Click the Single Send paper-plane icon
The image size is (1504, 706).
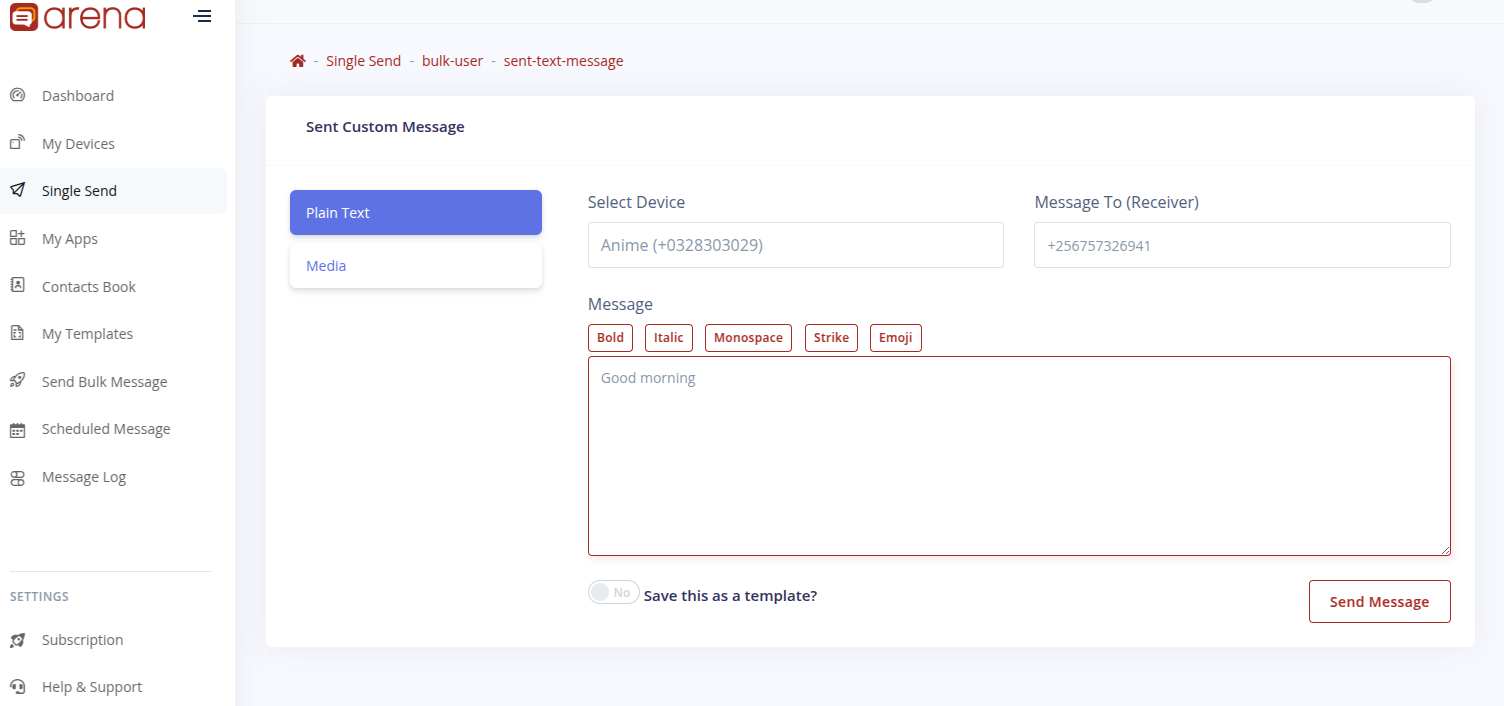pos(17,190)
